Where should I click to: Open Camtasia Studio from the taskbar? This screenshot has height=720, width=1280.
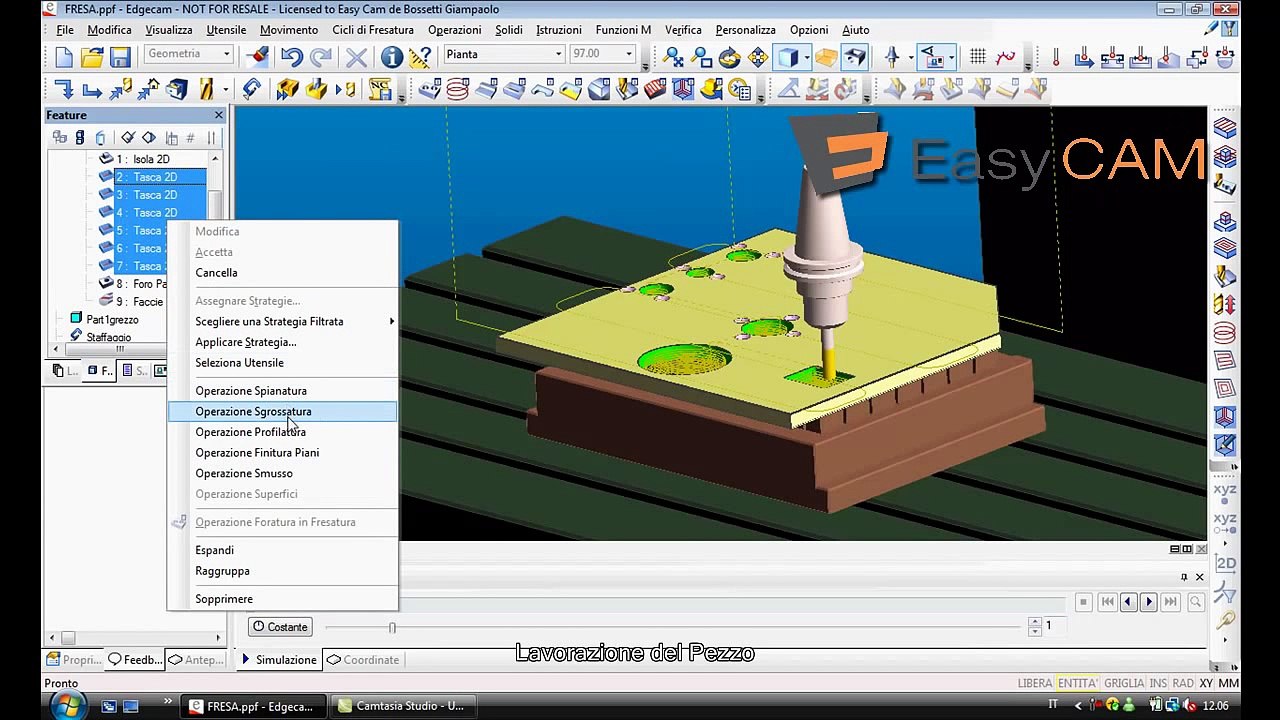pyautogui.click(x=401, y=706)
